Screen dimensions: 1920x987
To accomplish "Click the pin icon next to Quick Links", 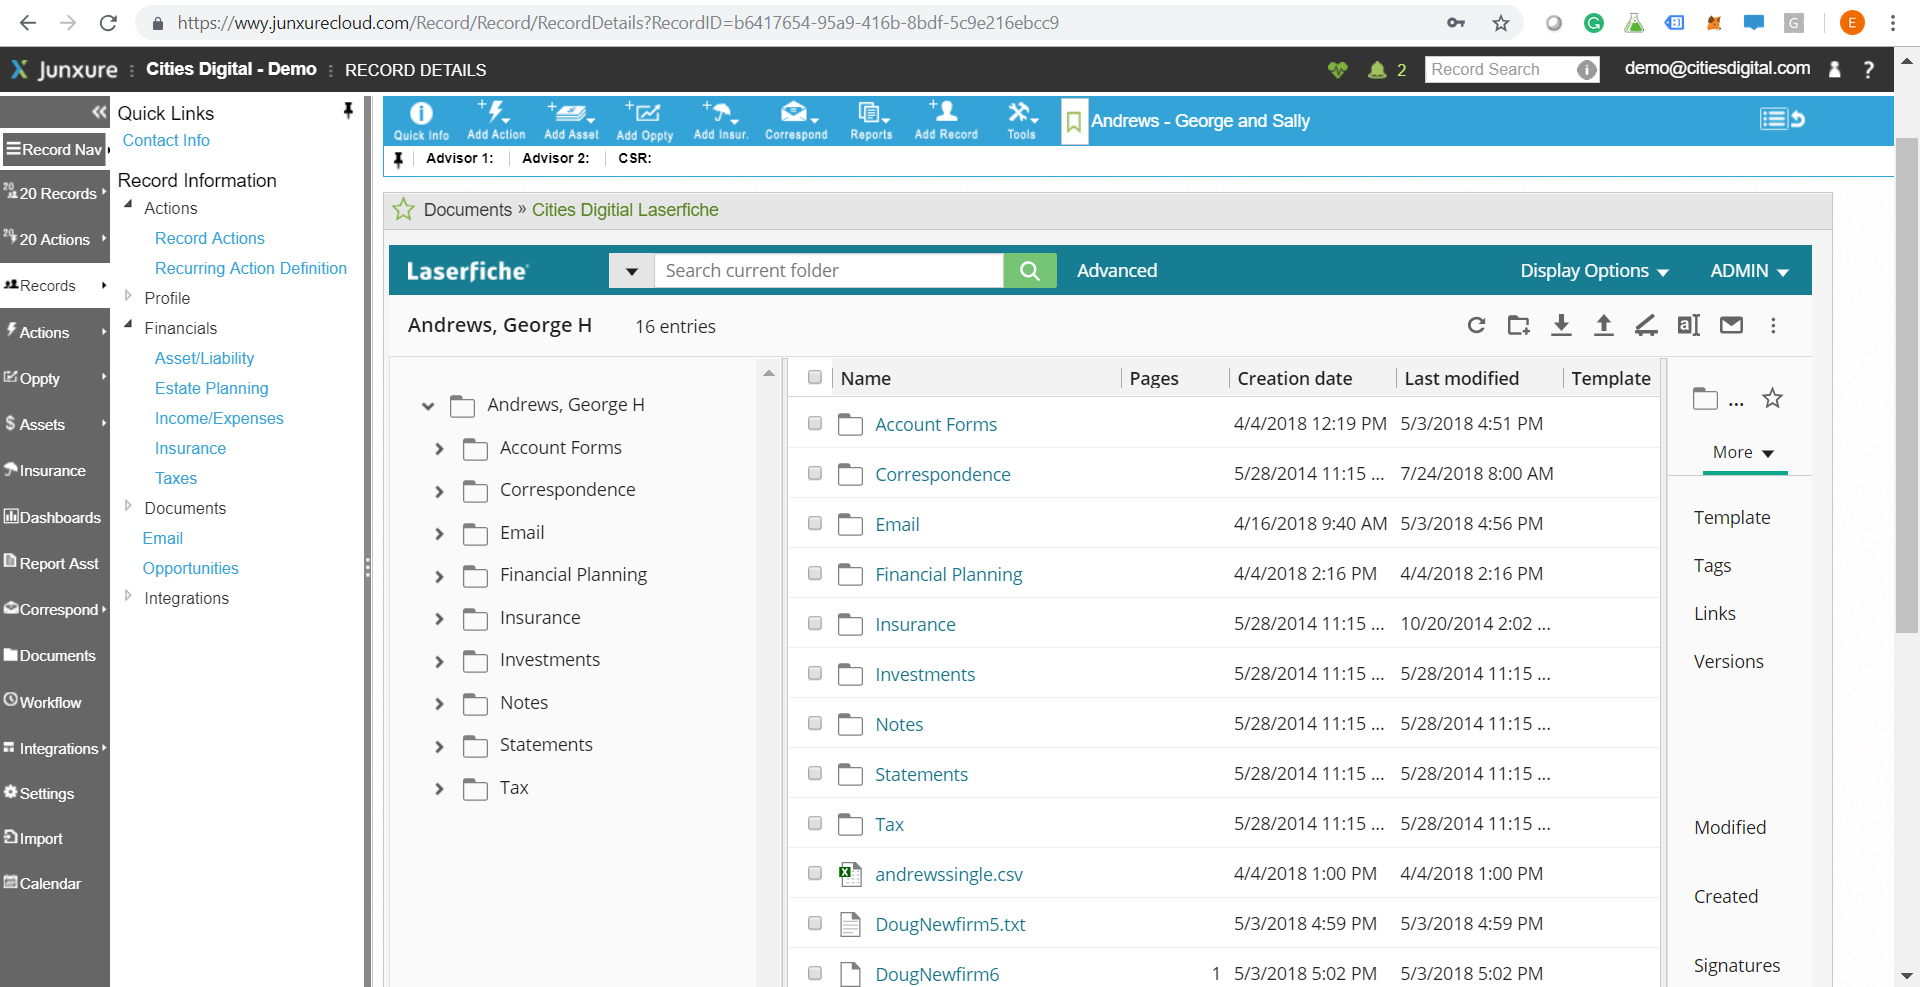I will (x=348, y=111).
